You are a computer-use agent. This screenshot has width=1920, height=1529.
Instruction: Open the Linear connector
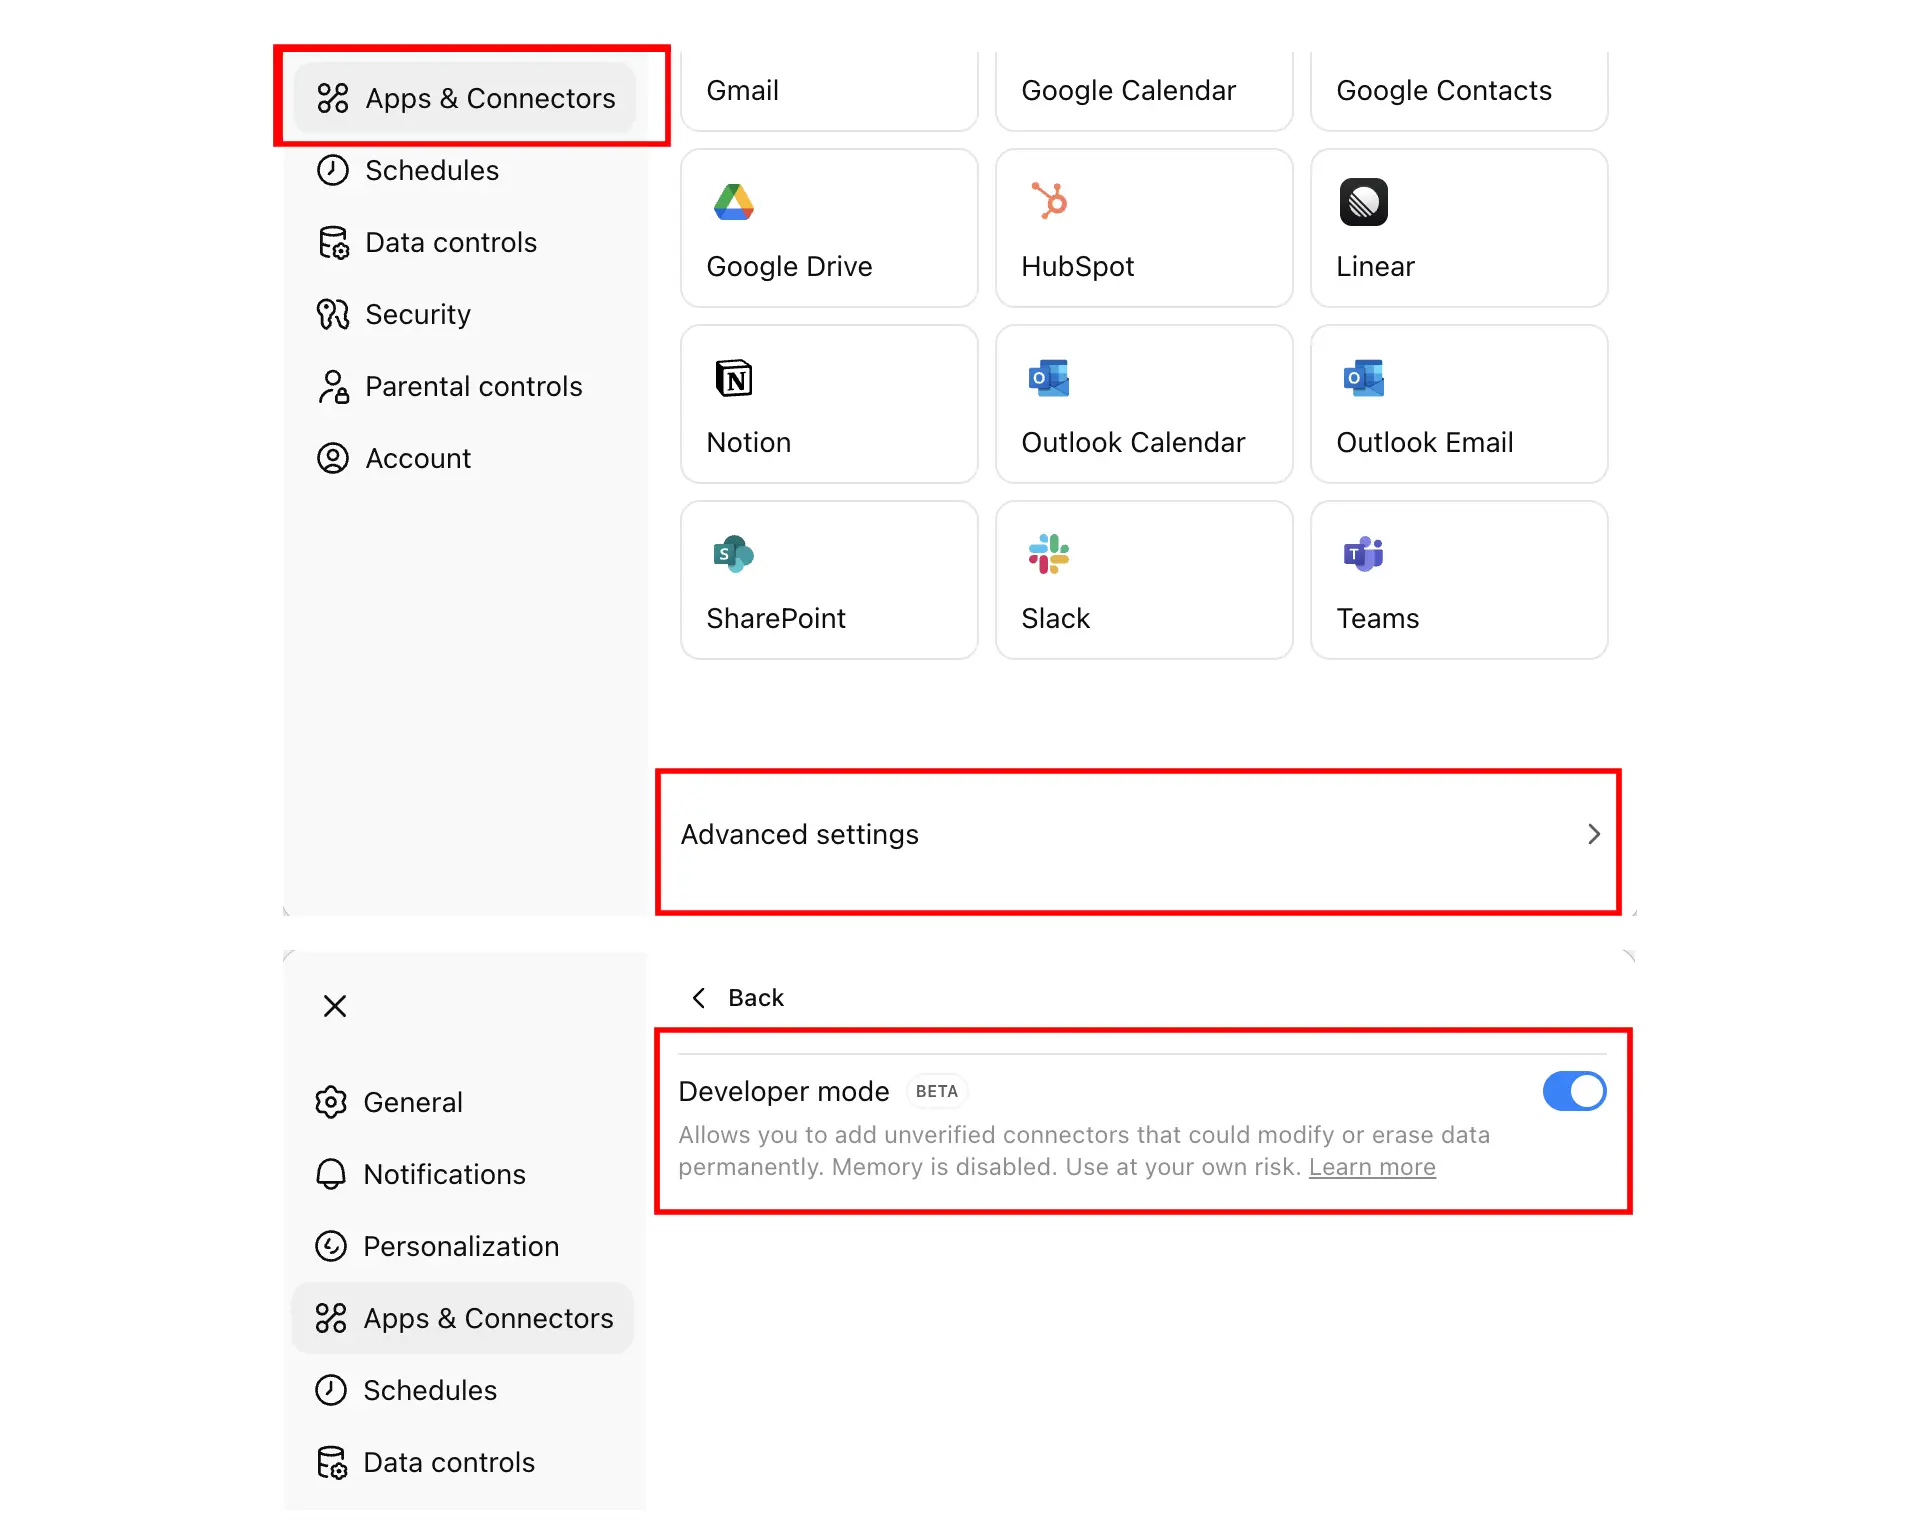click(1457, 228)
